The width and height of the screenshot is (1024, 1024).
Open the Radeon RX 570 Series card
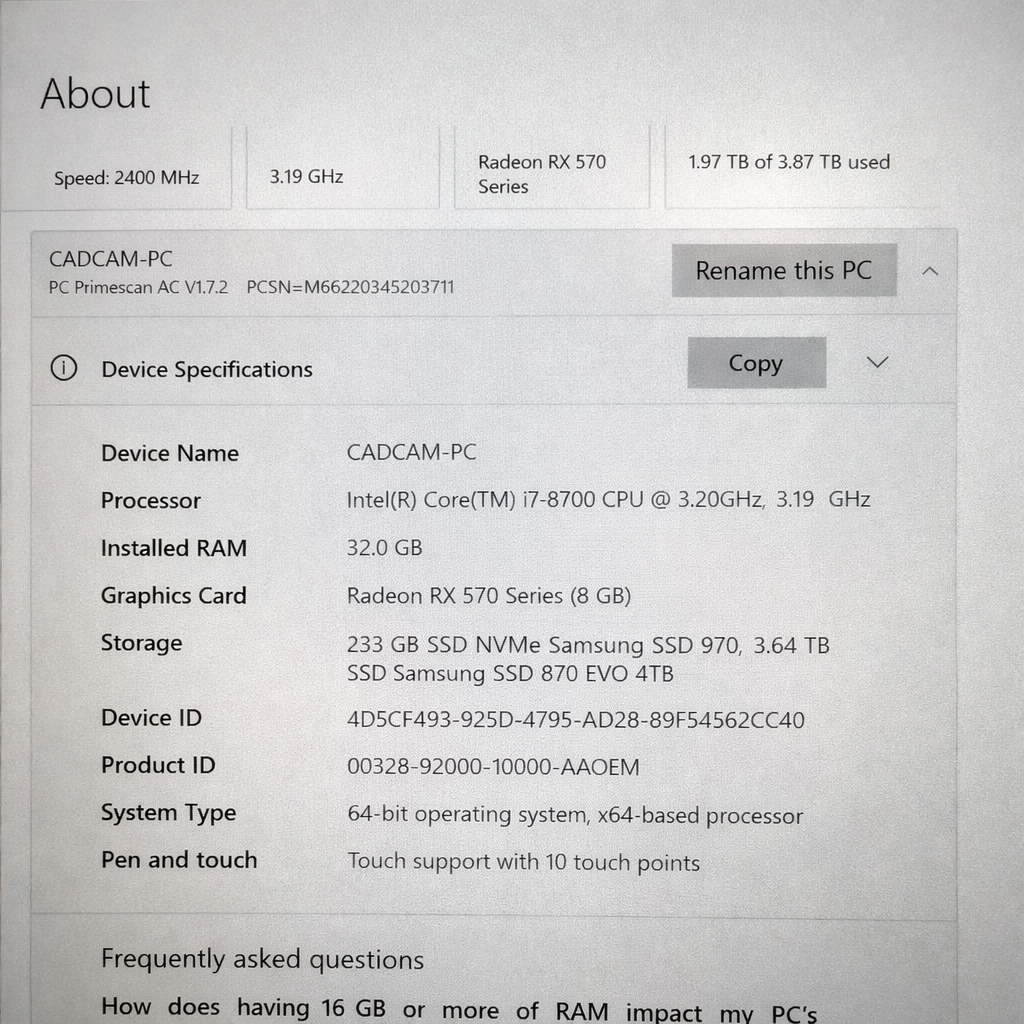[x=552, y=168]
